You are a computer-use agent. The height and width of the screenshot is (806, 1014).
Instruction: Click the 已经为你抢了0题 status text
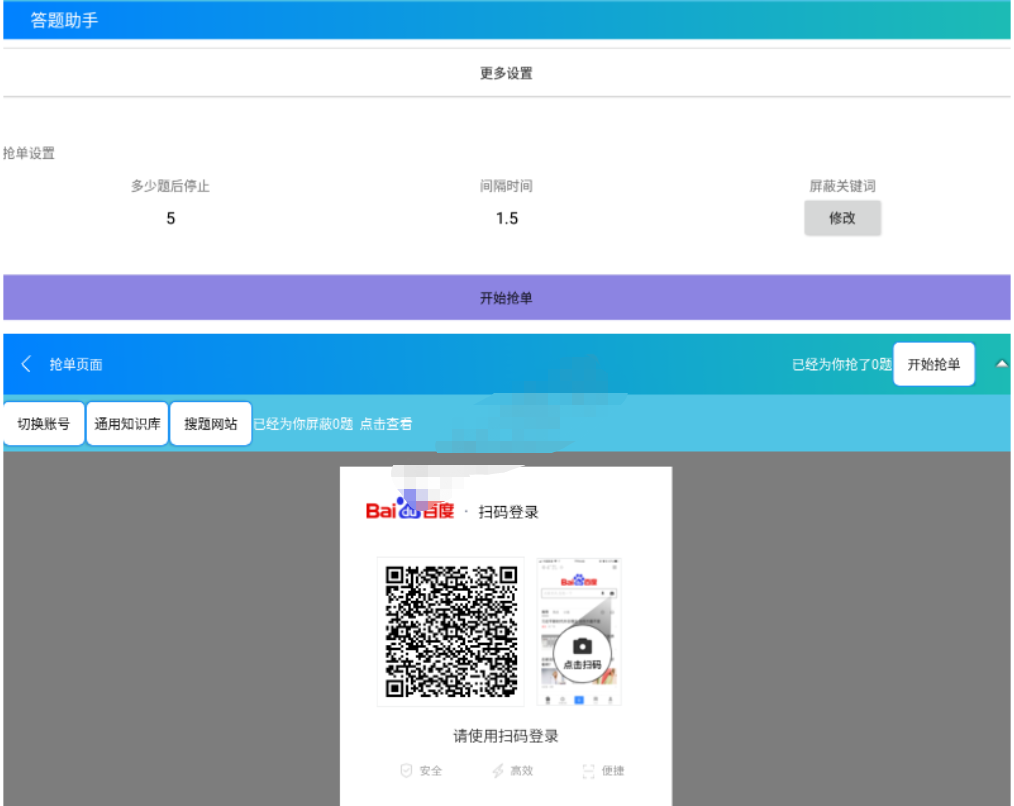[841, 365]
